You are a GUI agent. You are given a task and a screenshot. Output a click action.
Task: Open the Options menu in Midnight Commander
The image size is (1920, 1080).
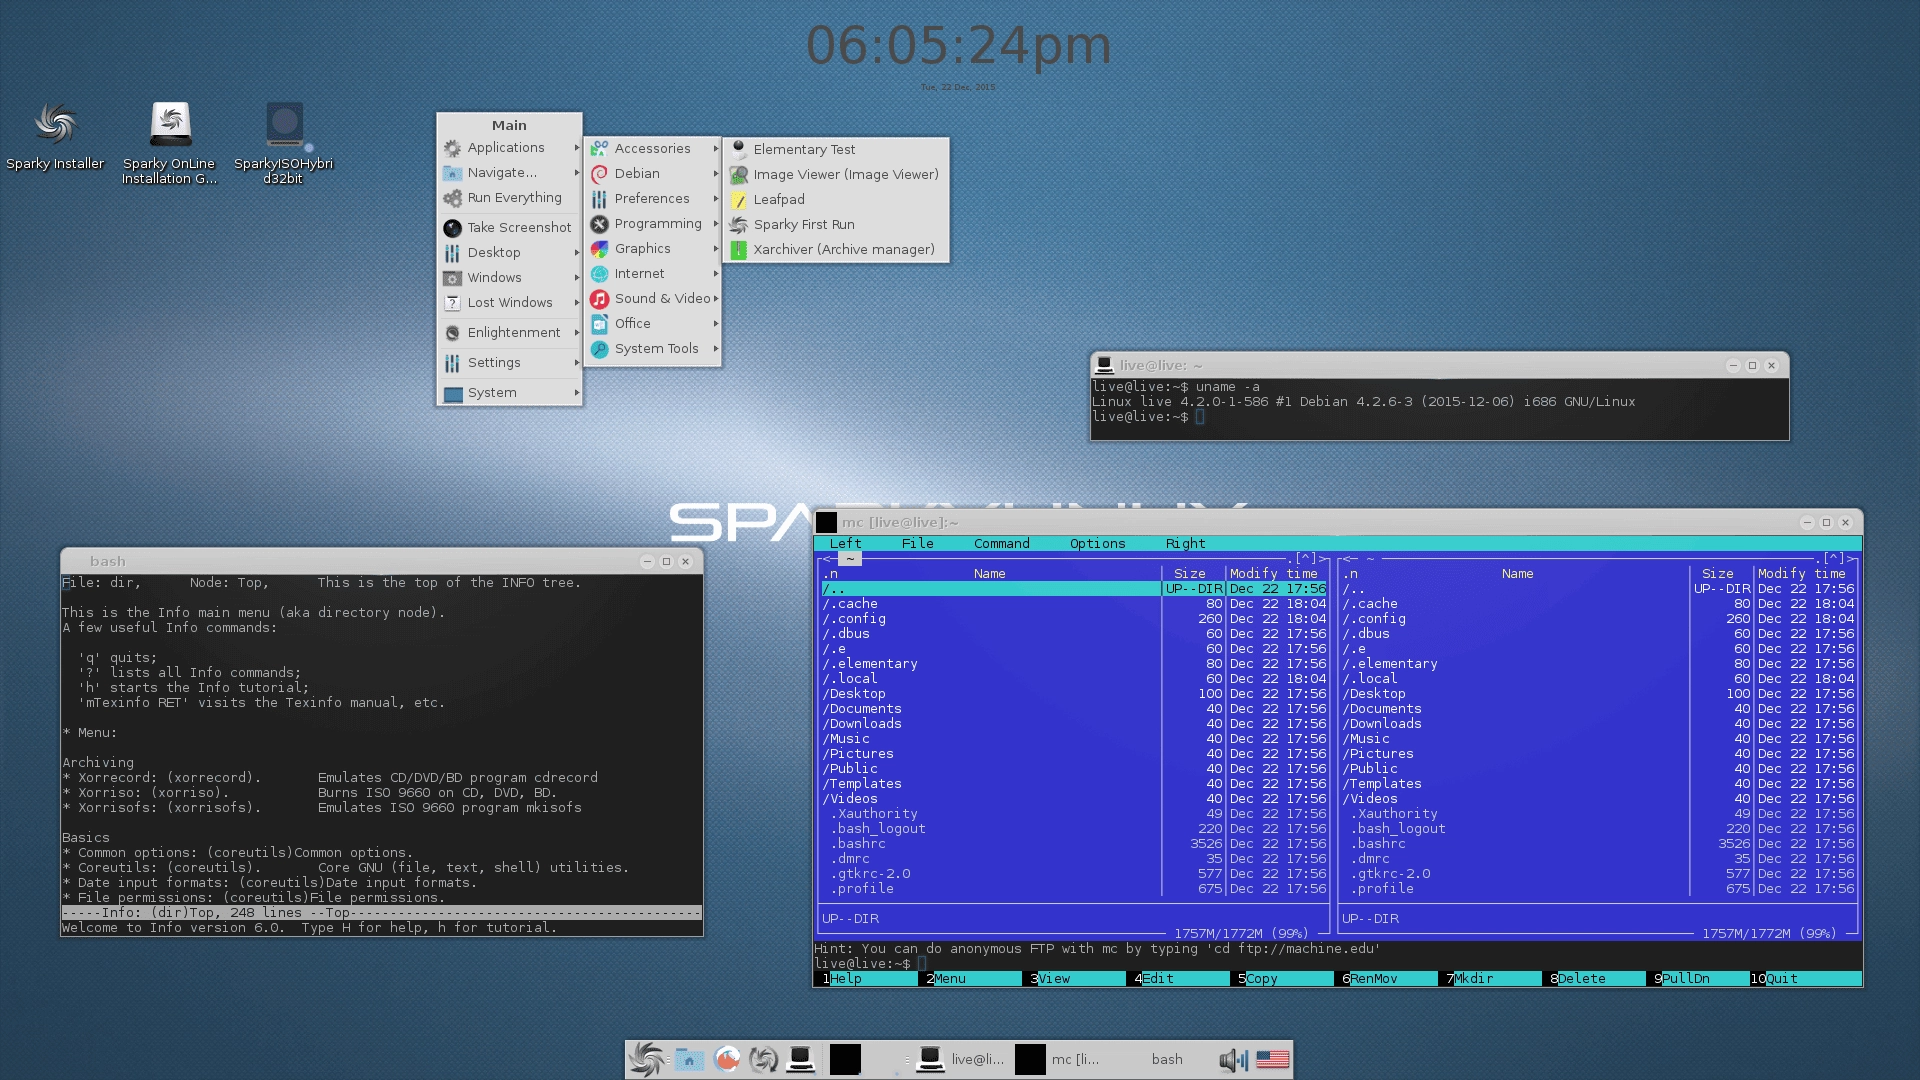[1097, 544]
